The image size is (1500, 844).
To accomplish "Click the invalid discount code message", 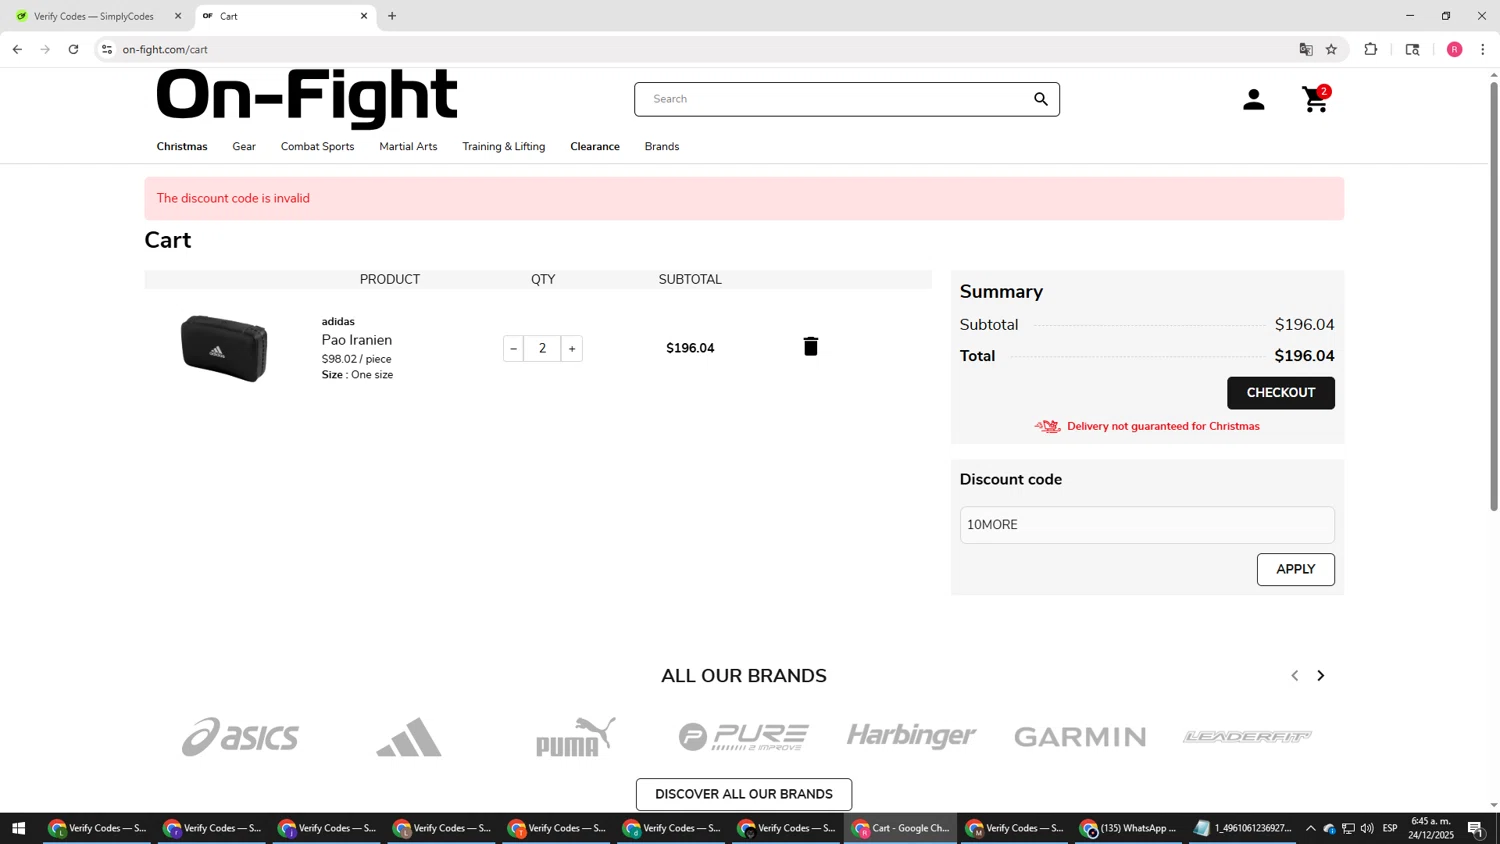I will [233, 198].
